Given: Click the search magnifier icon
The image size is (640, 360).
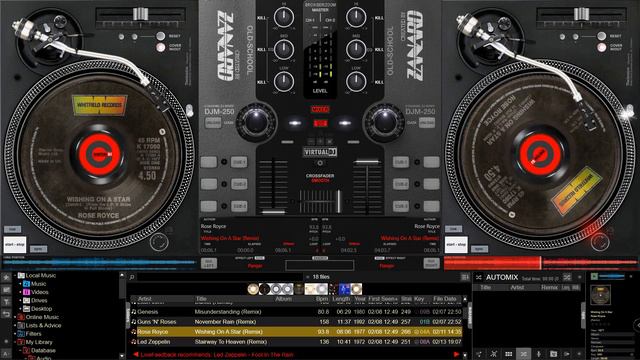Looking at the screenshot, I should pos(132,277).
